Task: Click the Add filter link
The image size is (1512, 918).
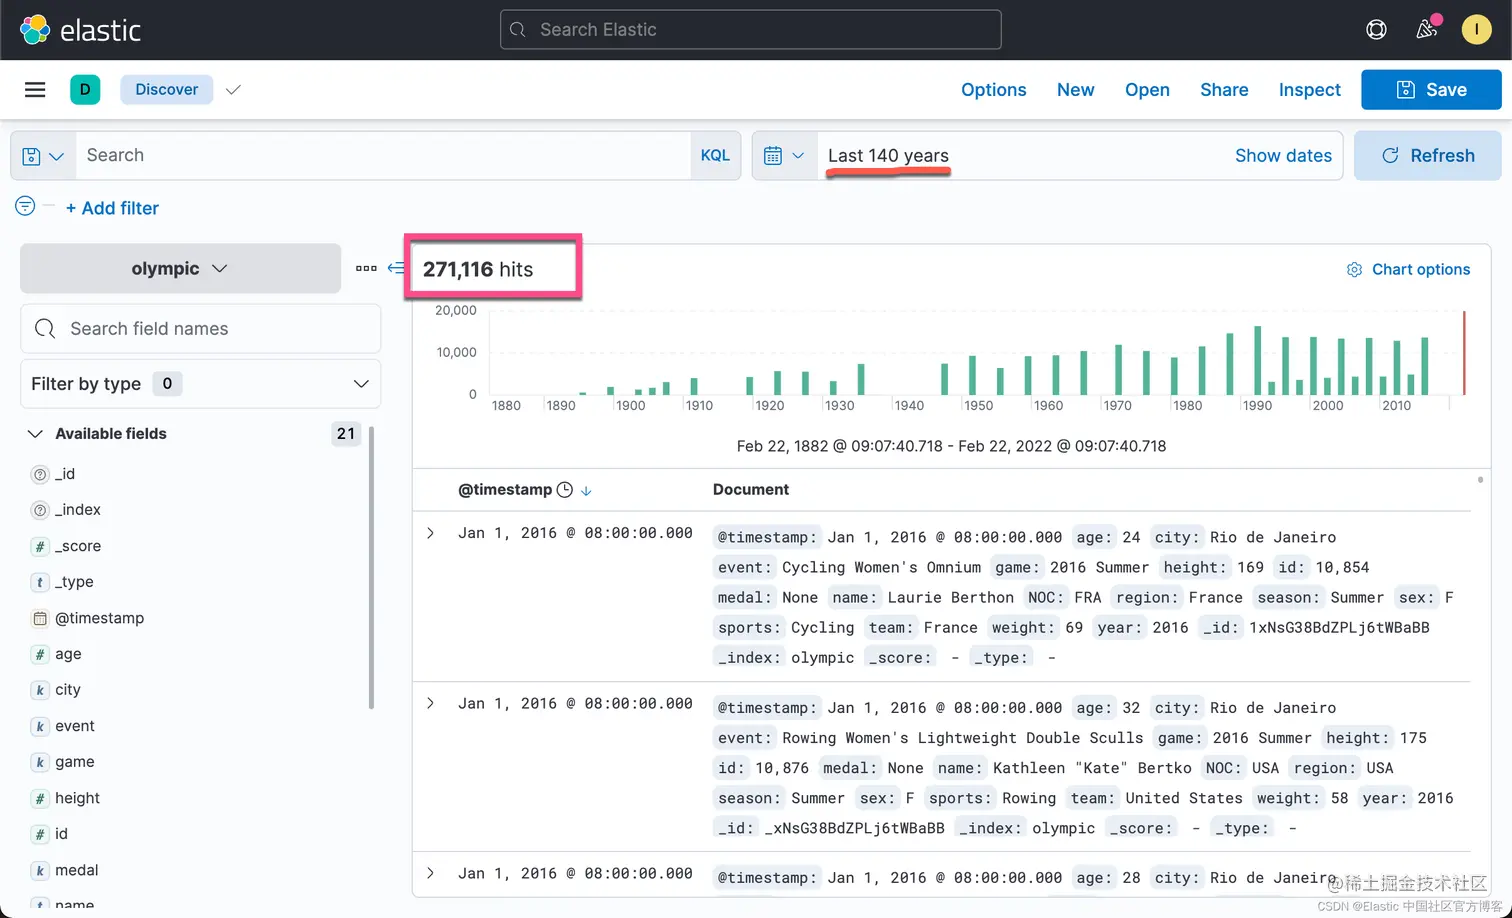Action: 112,208
